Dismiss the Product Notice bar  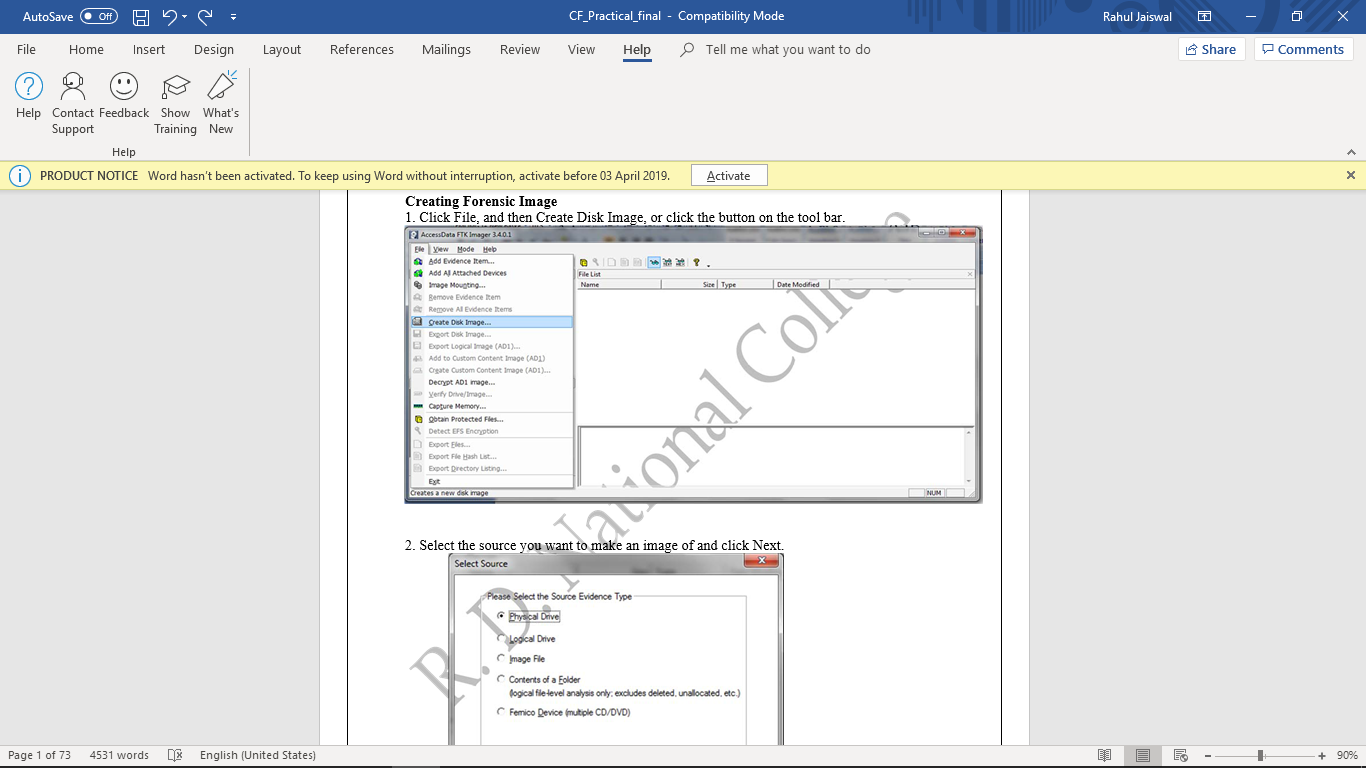pos(1351,175)
